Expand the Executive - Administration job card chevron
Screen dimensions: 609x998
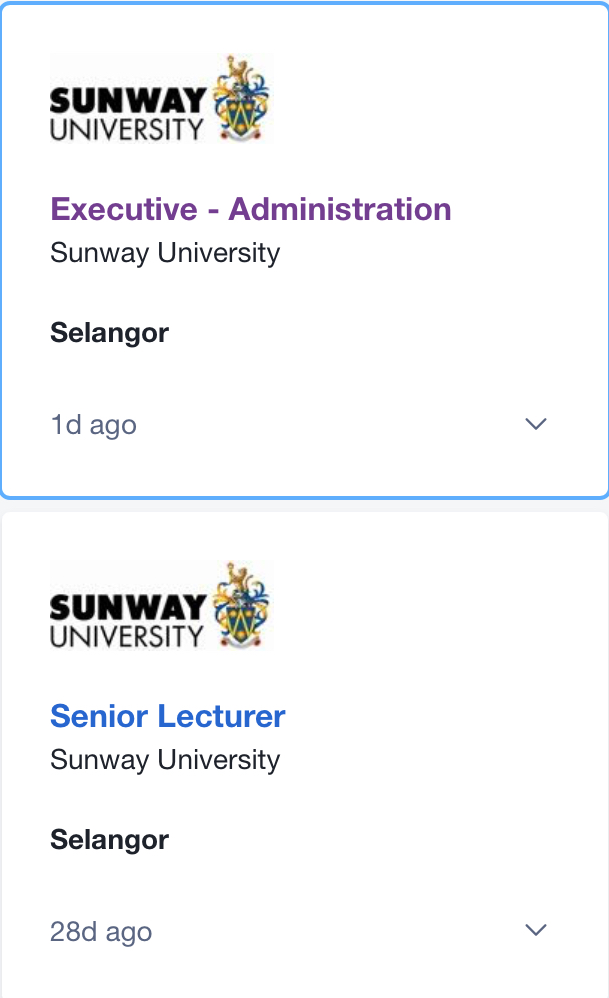(536, 424)
